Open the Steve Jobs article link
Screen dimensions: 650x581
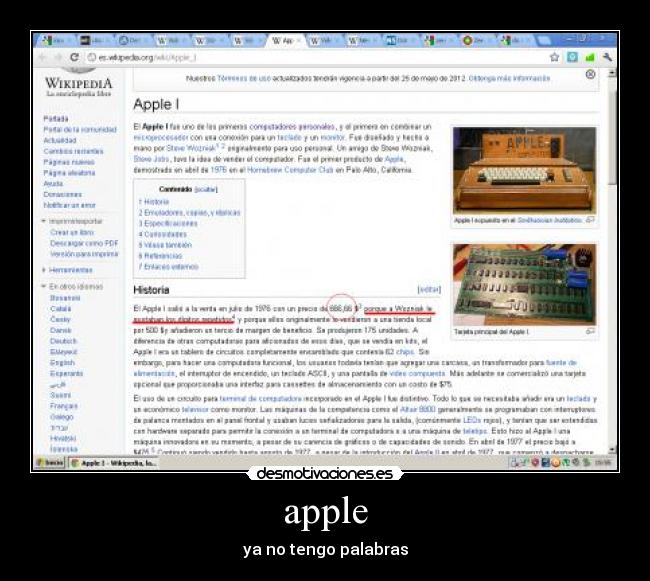pyautogui.click(x=151, y=159)
